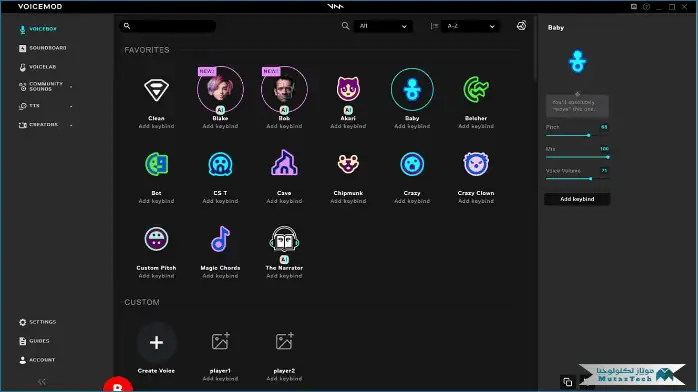Open the player2 custom voice
This screenshot has height=392, width=698.
(x=284, y=341)
